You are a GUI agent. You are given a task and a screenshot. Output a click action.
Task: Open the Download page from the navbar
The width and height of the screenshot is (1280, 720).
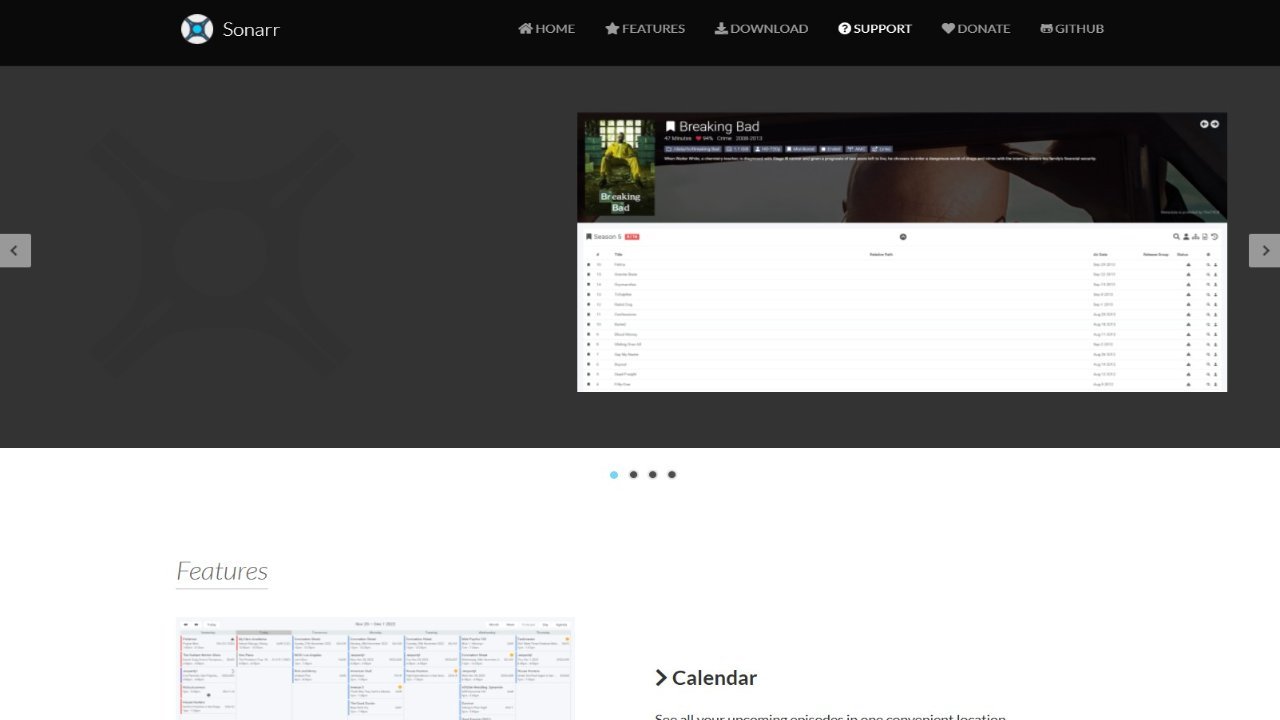761,29
